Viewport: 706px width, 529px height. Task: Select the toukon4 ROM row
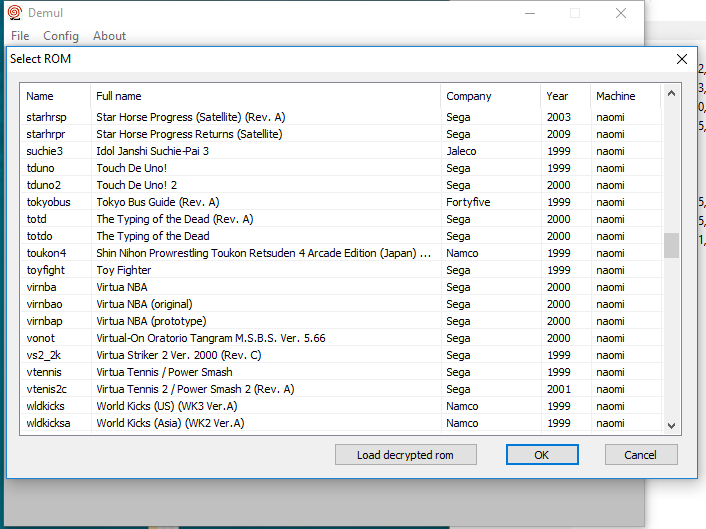(341, 253)
